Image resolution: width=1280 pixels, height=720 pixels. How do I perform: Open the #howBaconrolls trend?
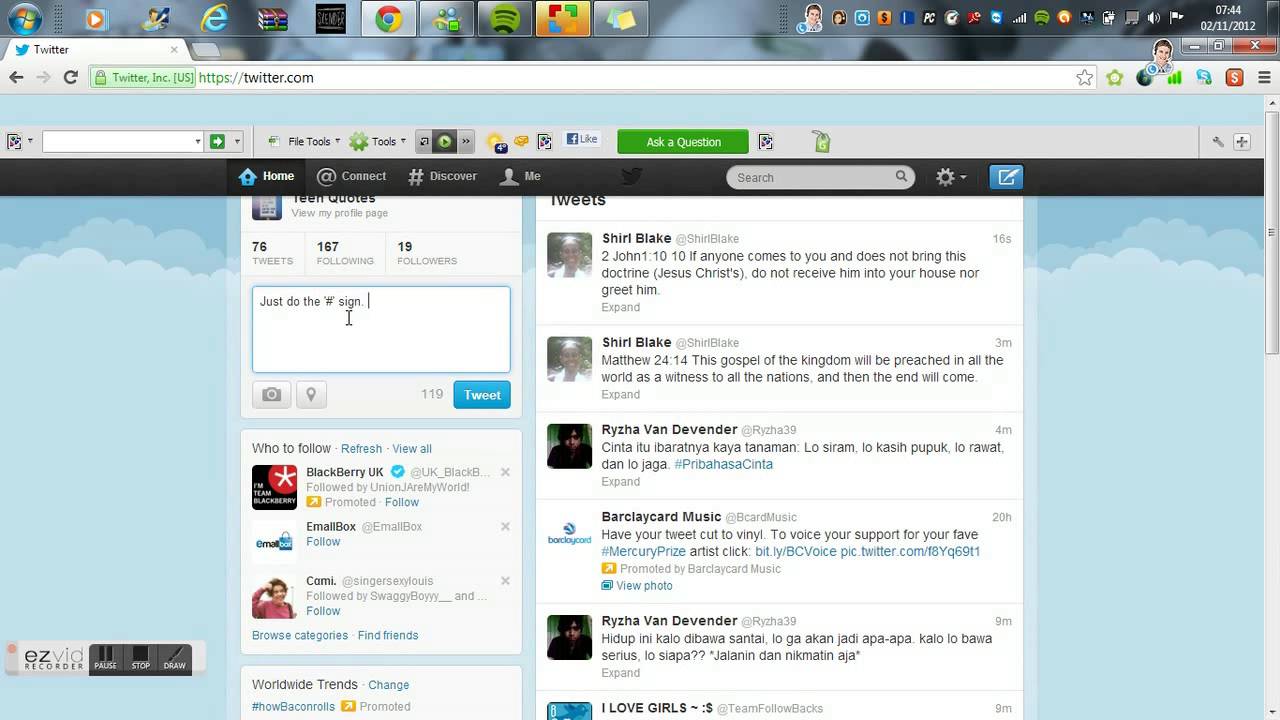coord(293,707)
